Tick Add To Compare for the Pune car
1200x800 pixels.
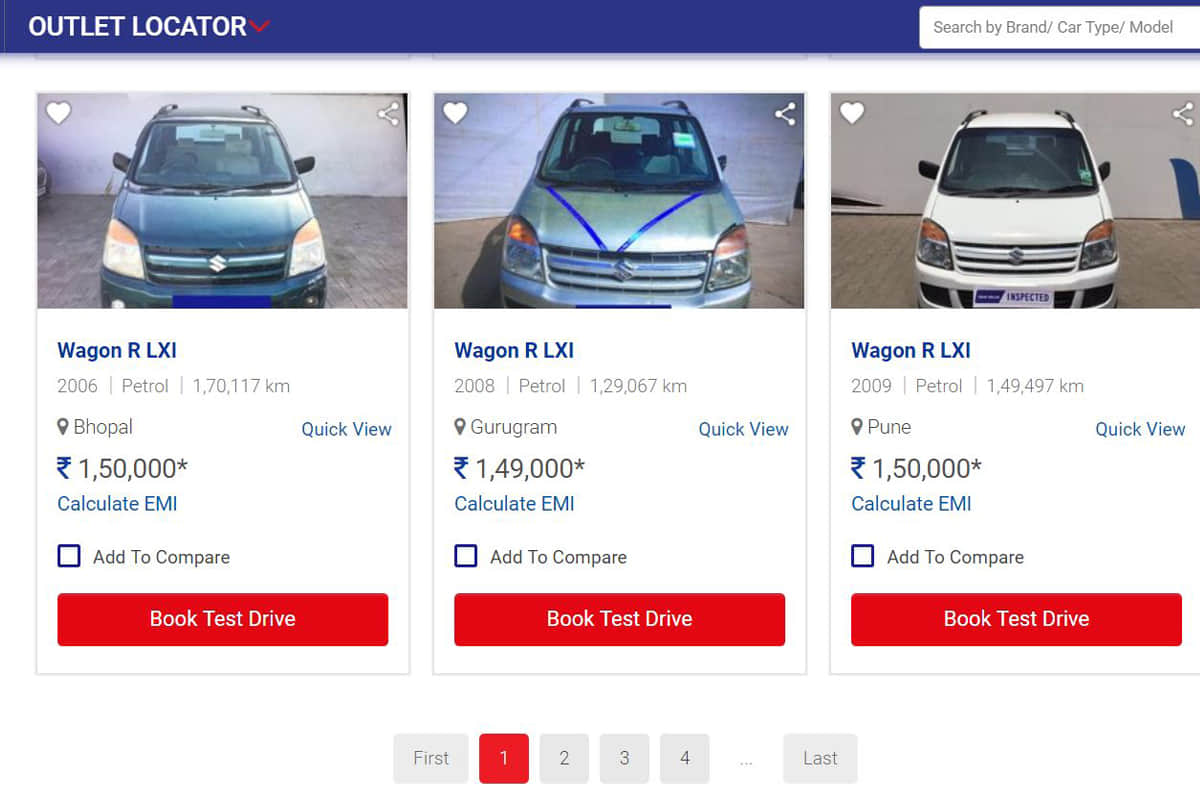click(862, 556)
